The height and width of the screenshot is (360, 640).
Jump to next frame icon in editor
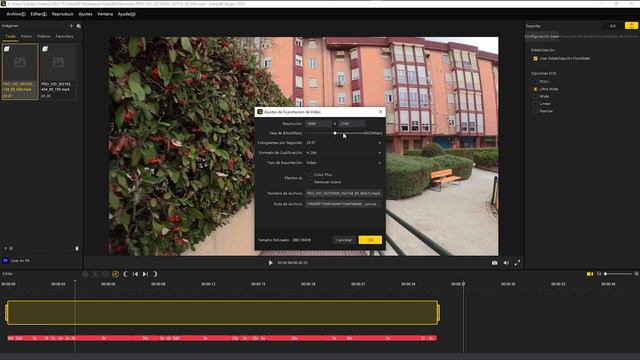(145, 274)
